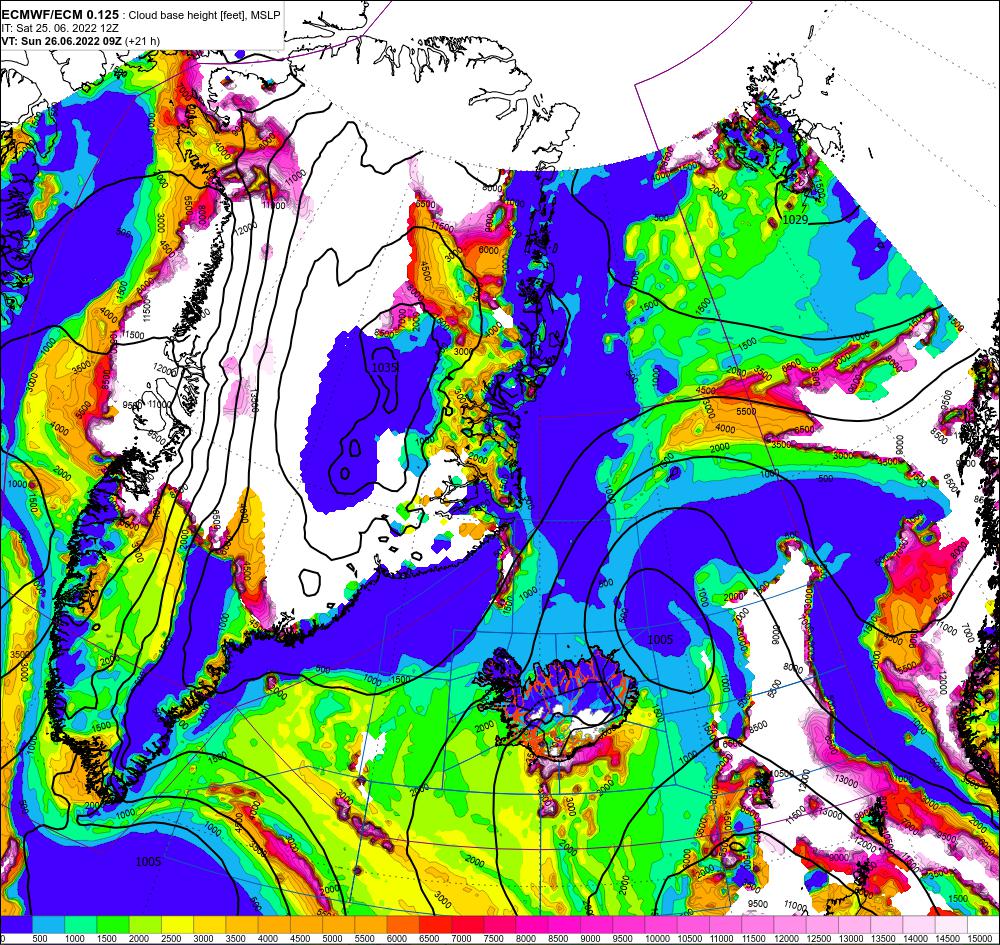Click the '0' tick on the colour scale
The image size is (1000, 945).
3,939
